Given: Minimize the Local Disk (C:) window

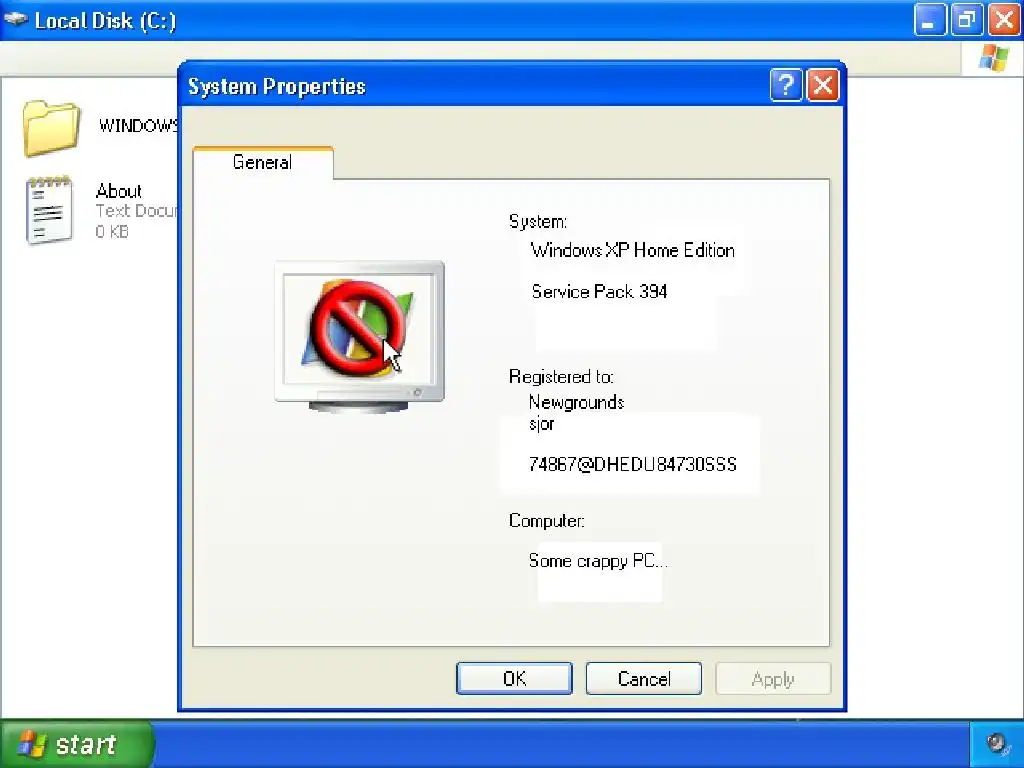Looking at the screenshot, I should click(929, 20).
